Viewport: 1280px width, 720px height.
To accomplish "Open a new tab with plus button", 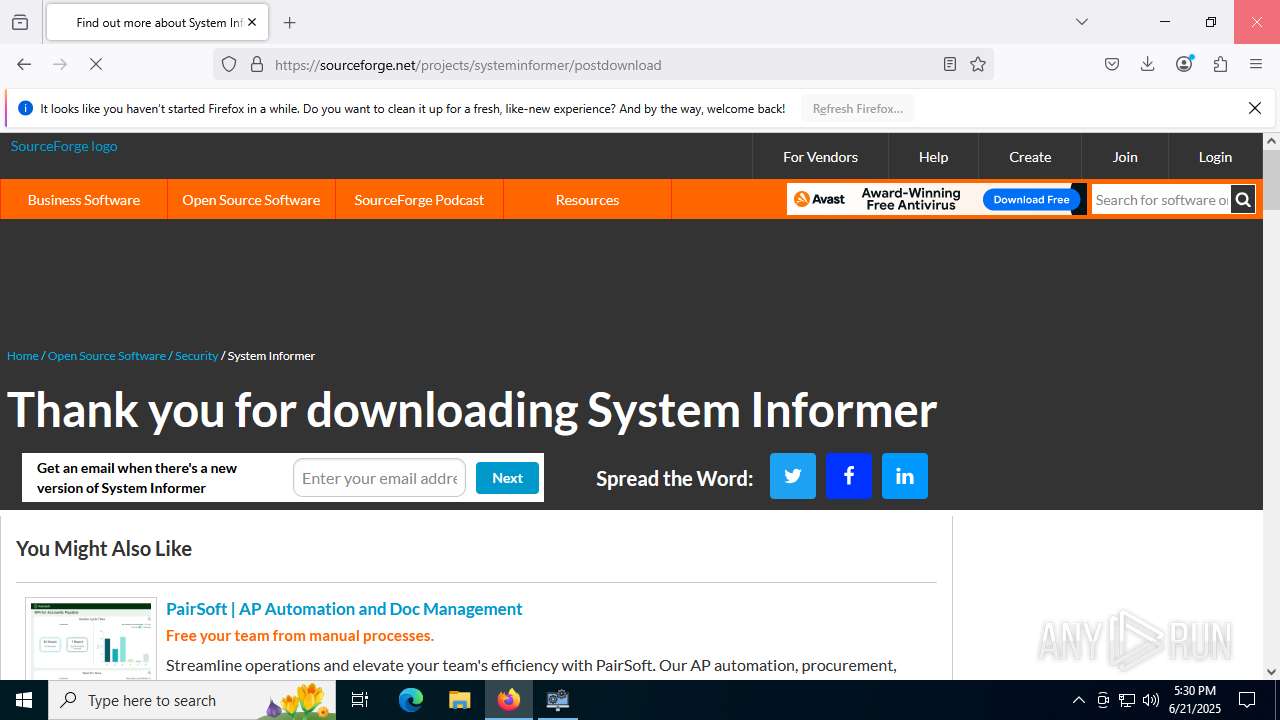I will 290,22.
